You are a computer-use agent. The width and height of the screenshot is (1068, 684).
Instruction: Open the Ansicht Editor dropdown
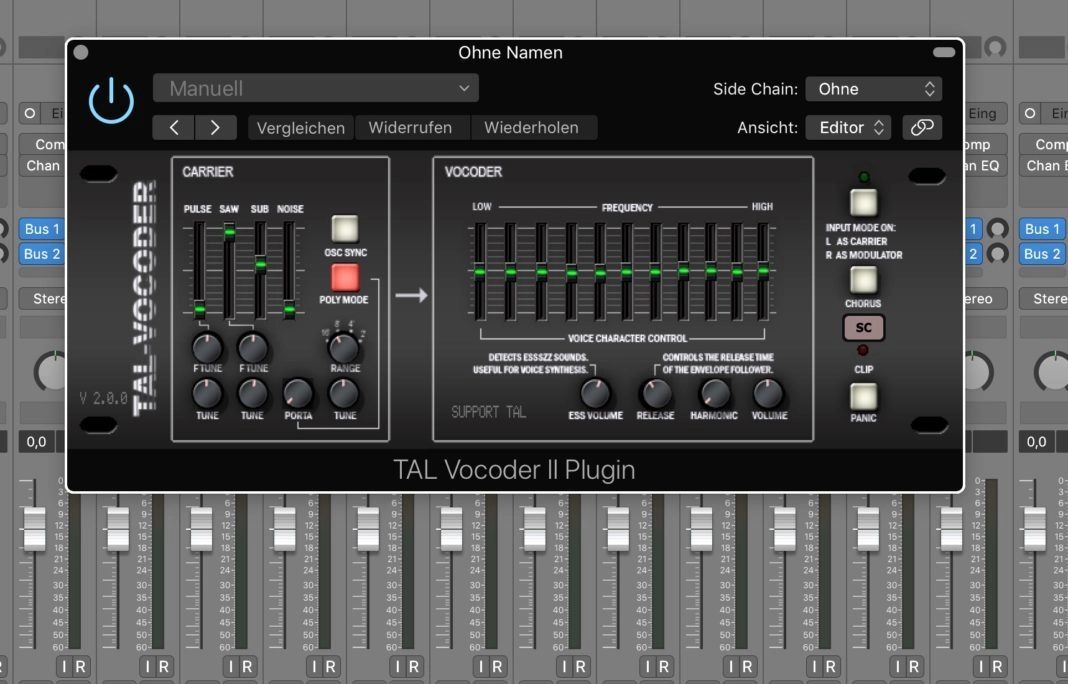pos(848,127)
